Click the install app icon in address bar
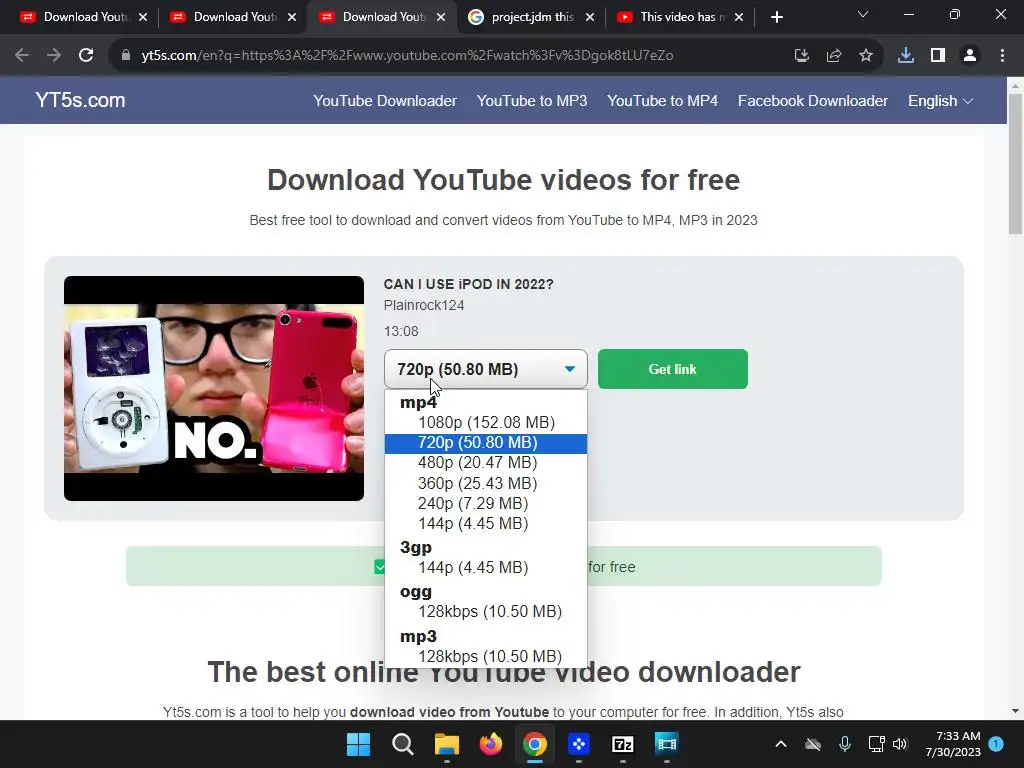This screenshot has height=768, width=1024. (801, 56)
